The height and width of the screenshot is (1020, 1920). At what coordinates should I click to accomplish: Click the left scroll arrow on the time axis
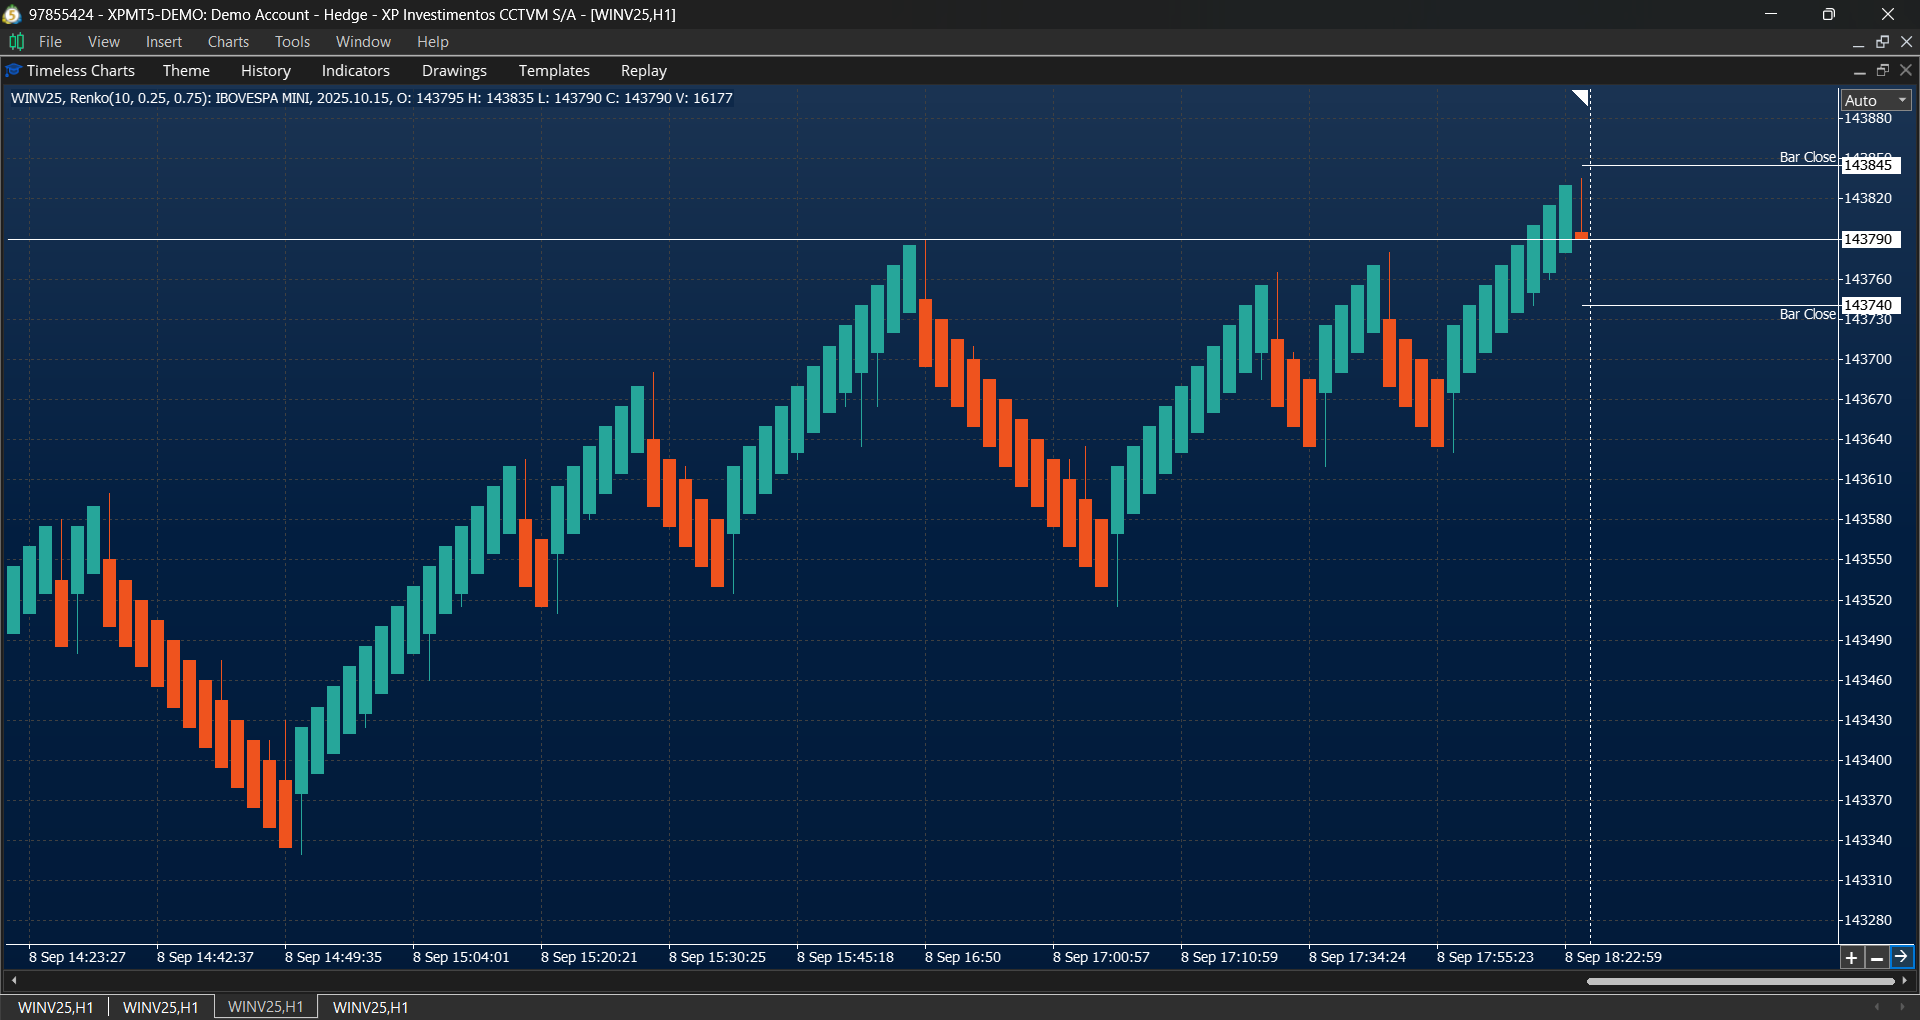14,981
